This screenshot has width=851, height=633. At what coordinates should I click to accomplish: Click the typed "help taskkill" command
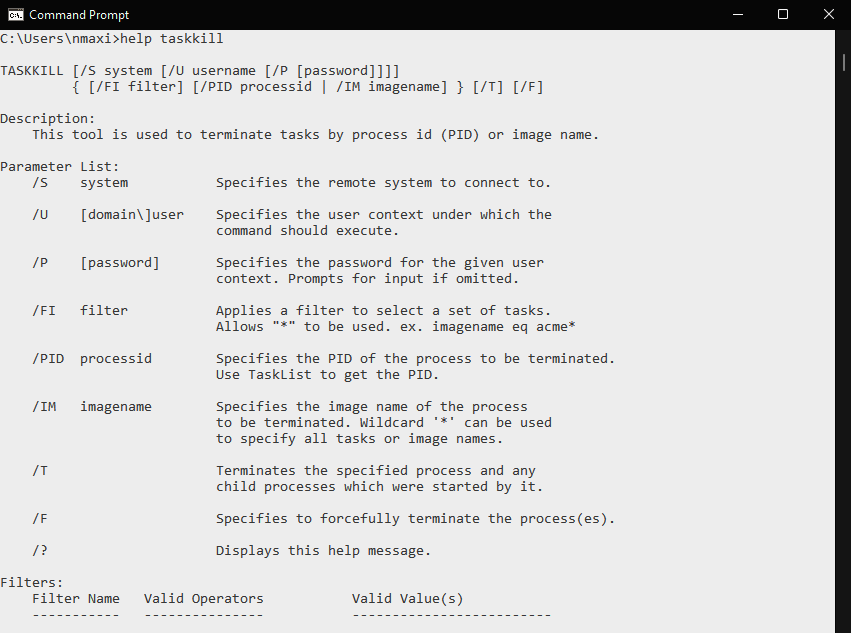(x=172, y=39)
